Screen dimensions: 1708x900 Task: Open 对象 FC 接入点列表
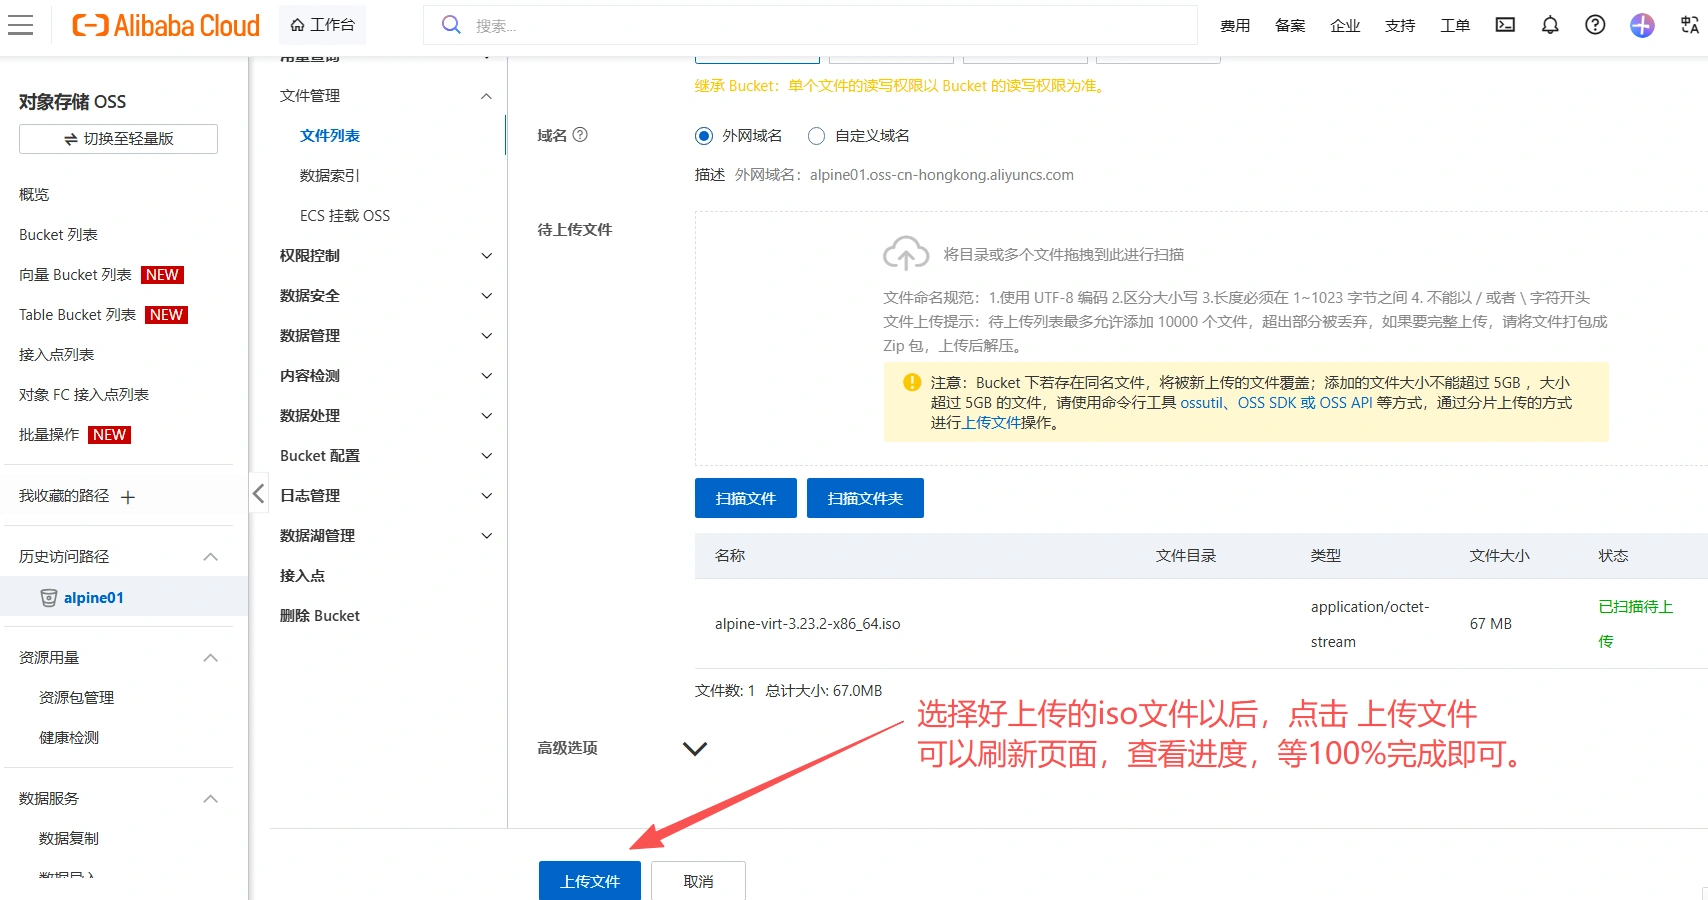click(84, 395)
